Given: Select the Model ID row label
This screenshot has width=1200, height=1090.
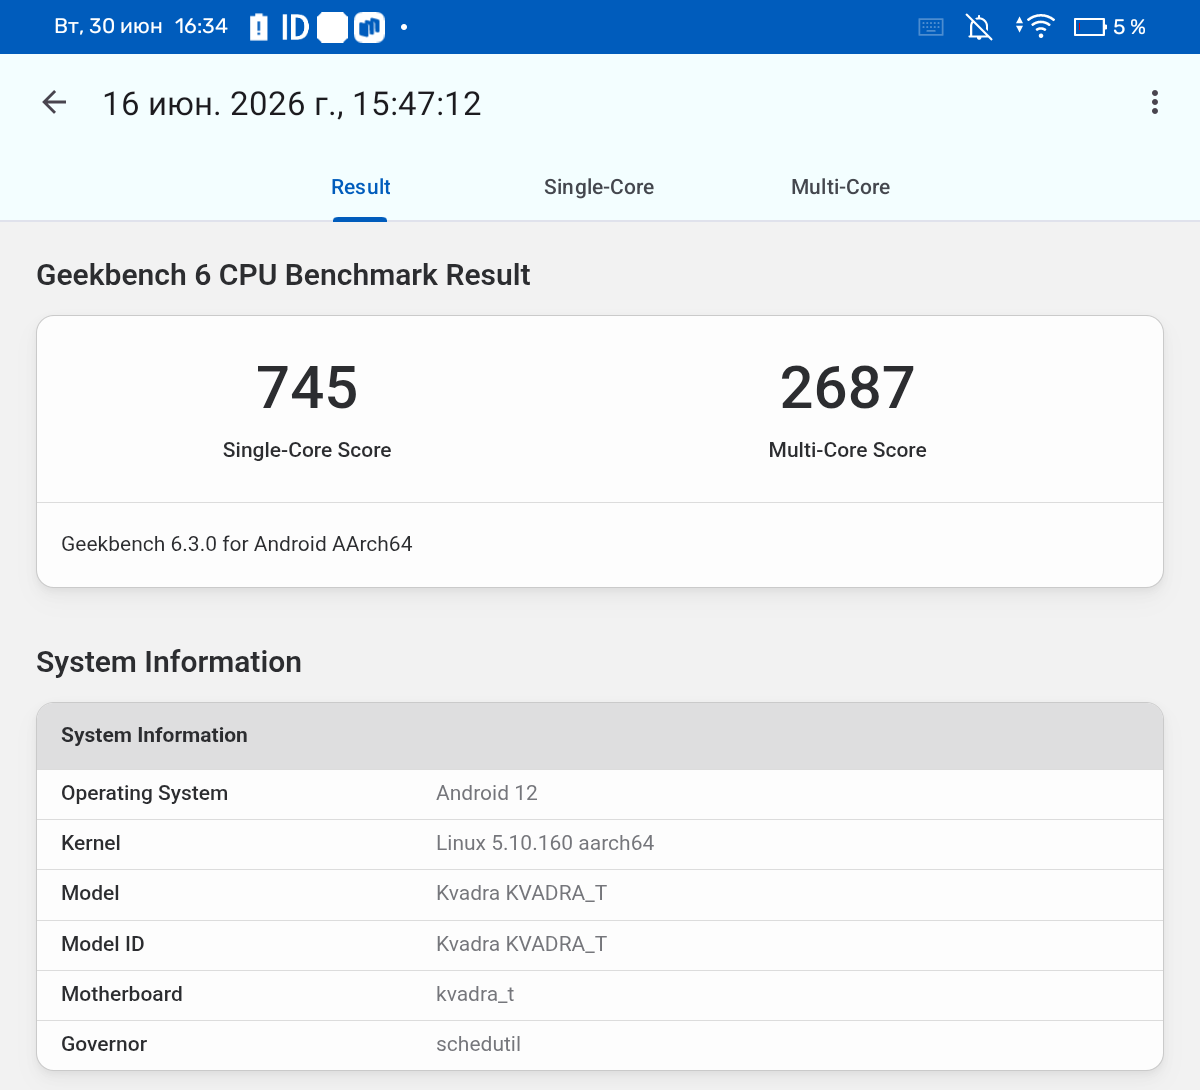Looking at the screenshot, I should [x=103, y=944].
